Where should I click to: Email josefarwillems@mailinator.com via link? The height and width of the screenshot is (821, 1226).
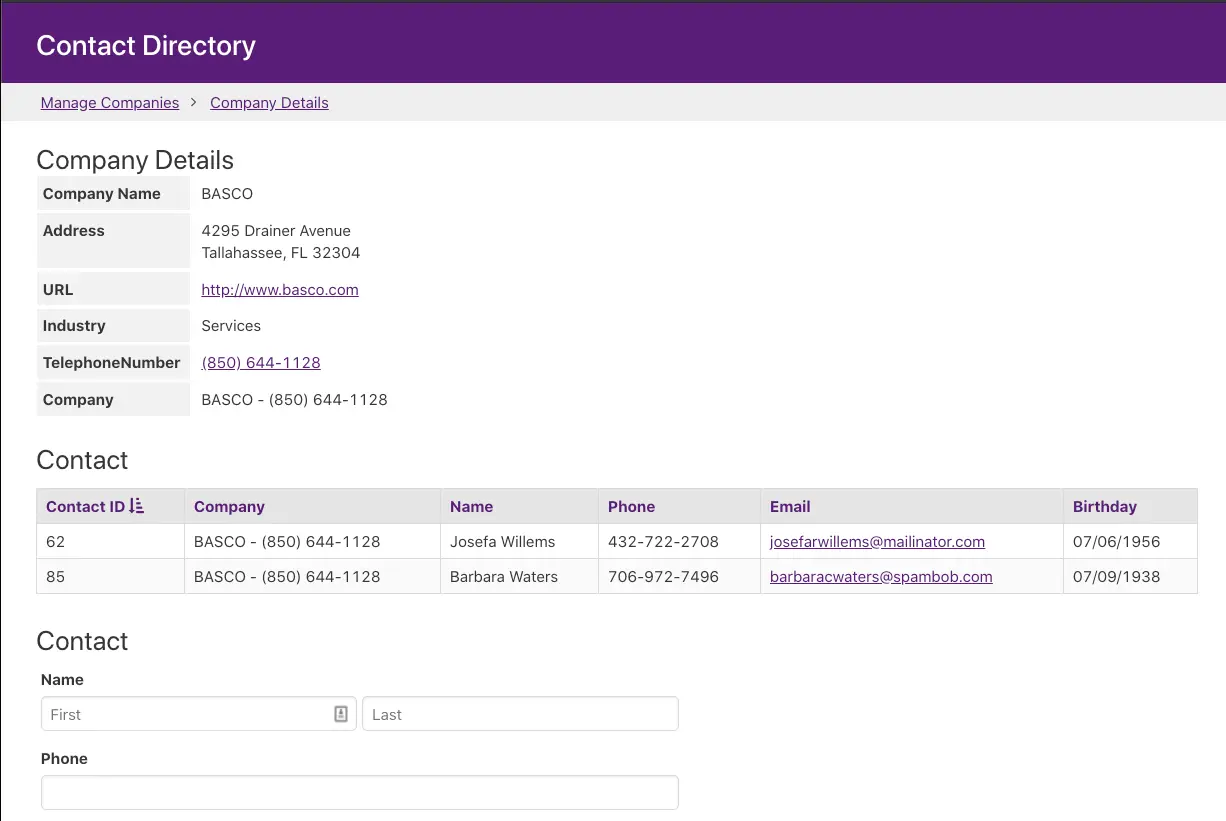tap(877, 542)
